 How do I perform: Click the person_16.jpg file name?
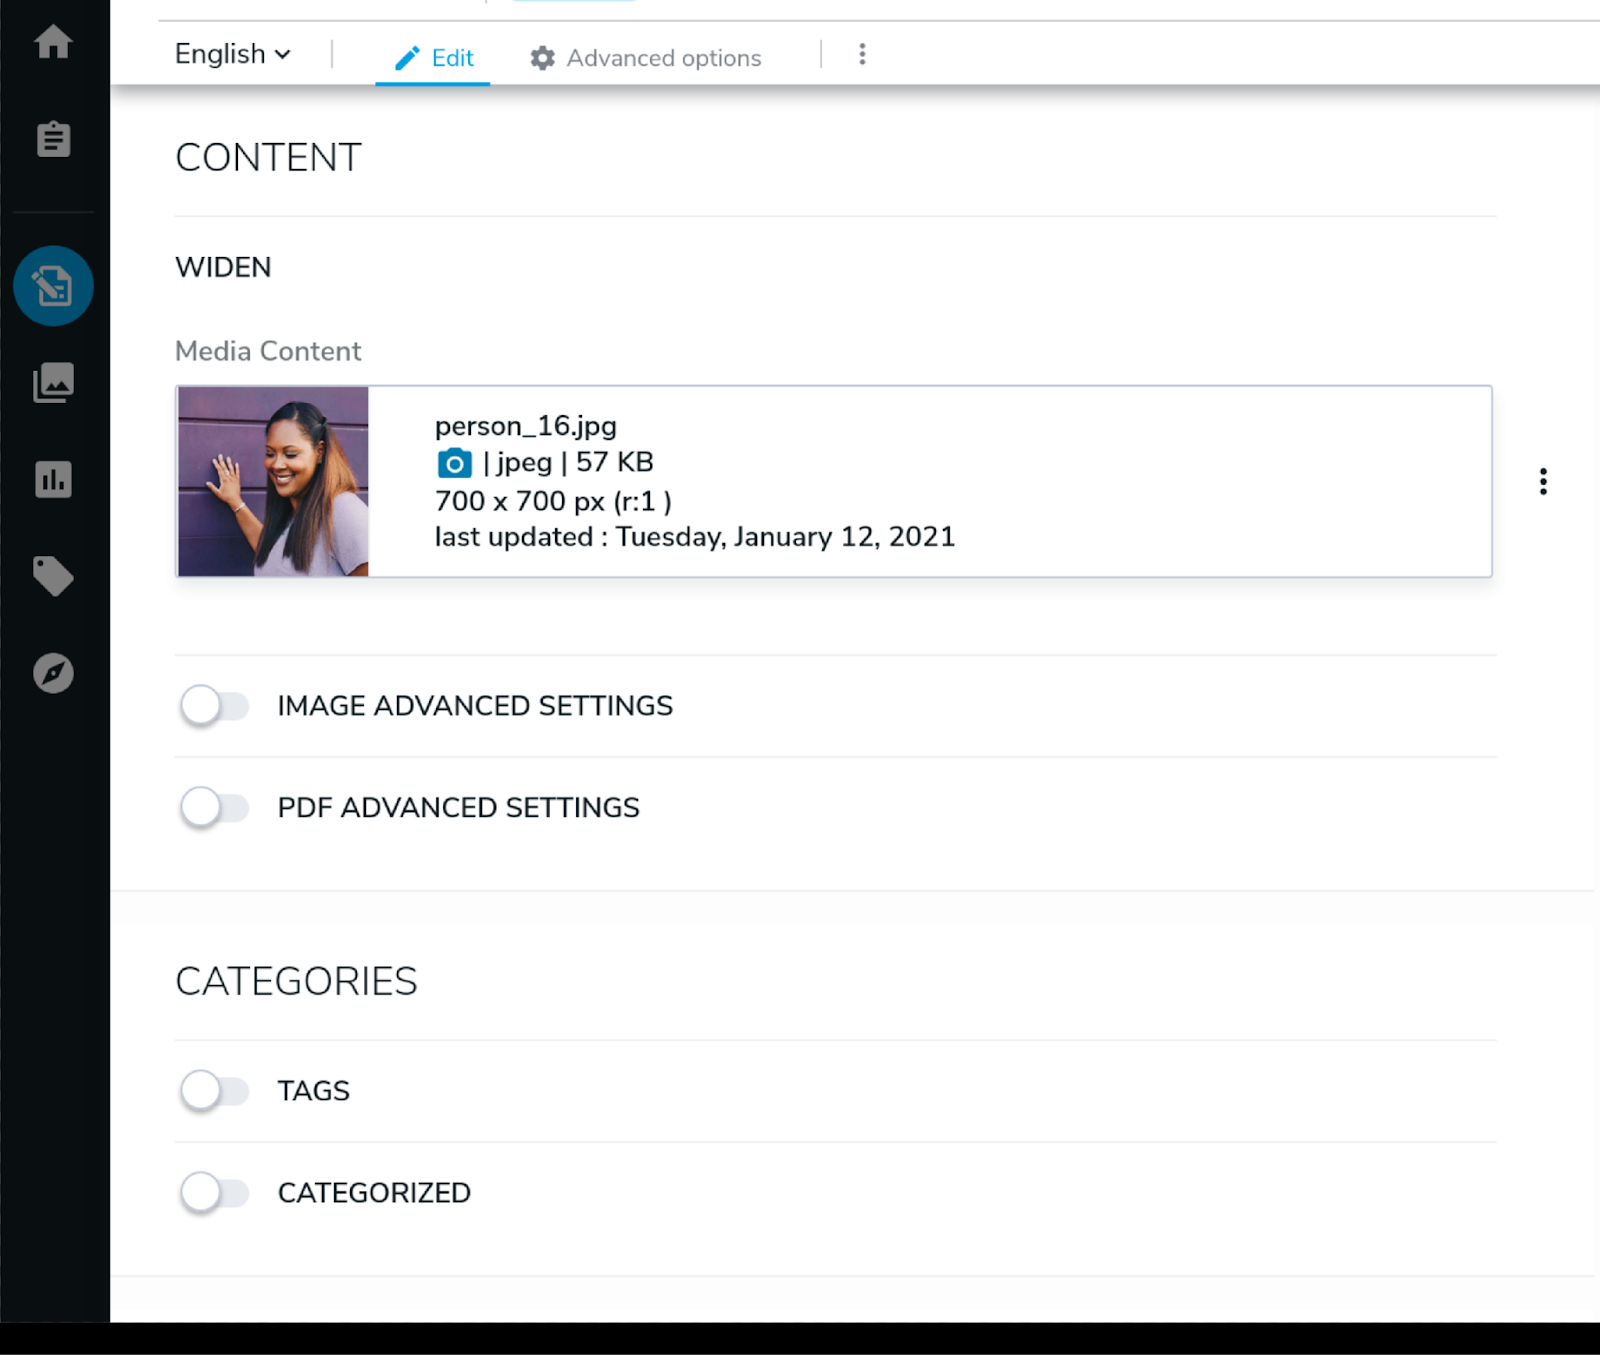point(525,426)
